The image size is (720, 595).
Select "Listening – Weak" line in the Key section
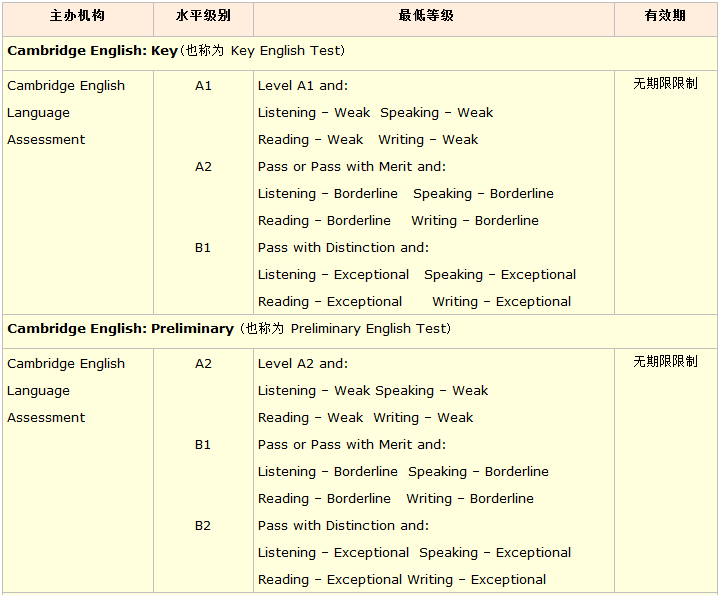coord(314,113)
